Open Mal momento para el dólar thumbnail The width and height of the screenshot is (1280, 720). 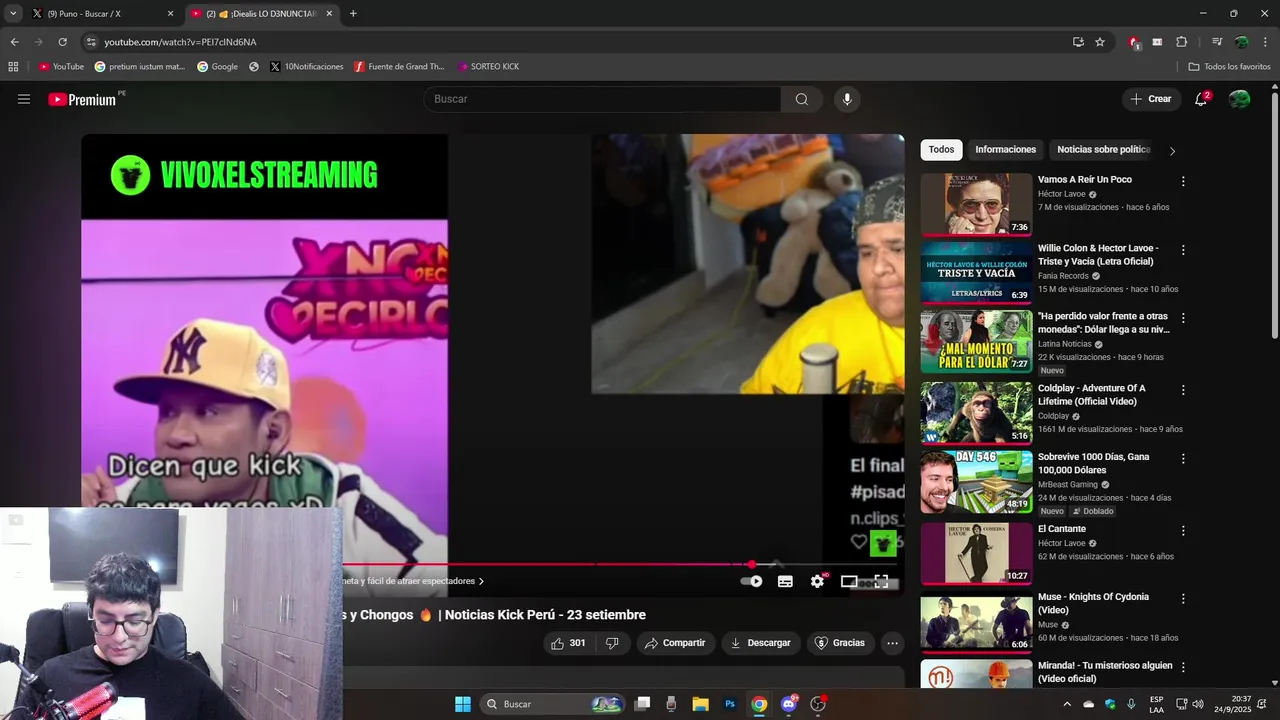(976, 341)
